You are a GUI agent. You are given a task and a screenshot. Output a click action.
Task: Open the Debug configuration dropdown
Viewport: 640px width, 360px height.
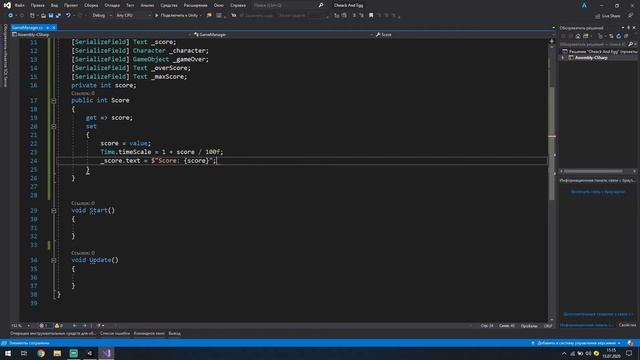click(x=101, y=16)
